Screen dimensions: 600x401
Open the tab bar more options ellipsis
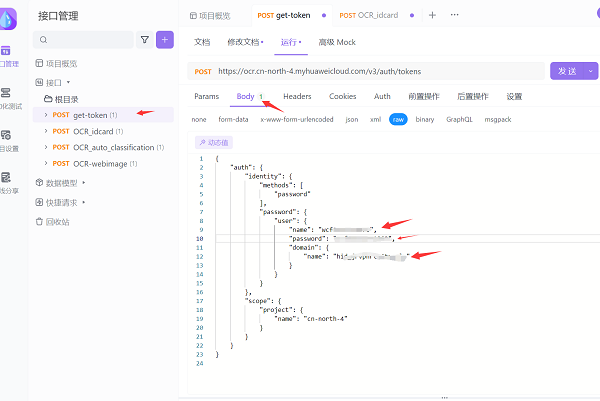(x=455, y=15)
